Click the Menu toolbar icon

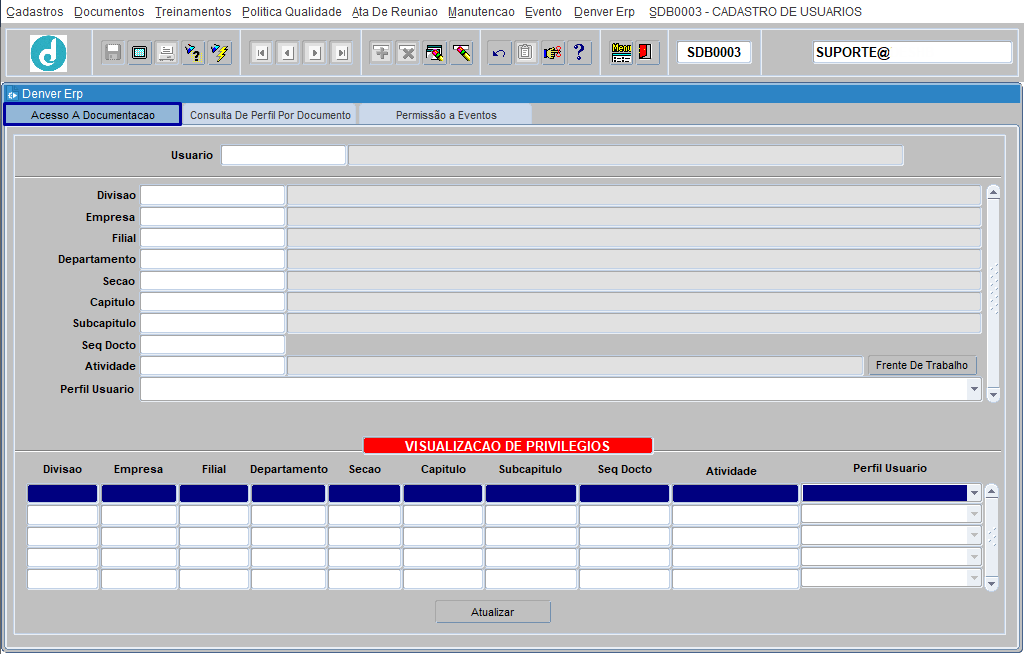[x=621, y=52]
